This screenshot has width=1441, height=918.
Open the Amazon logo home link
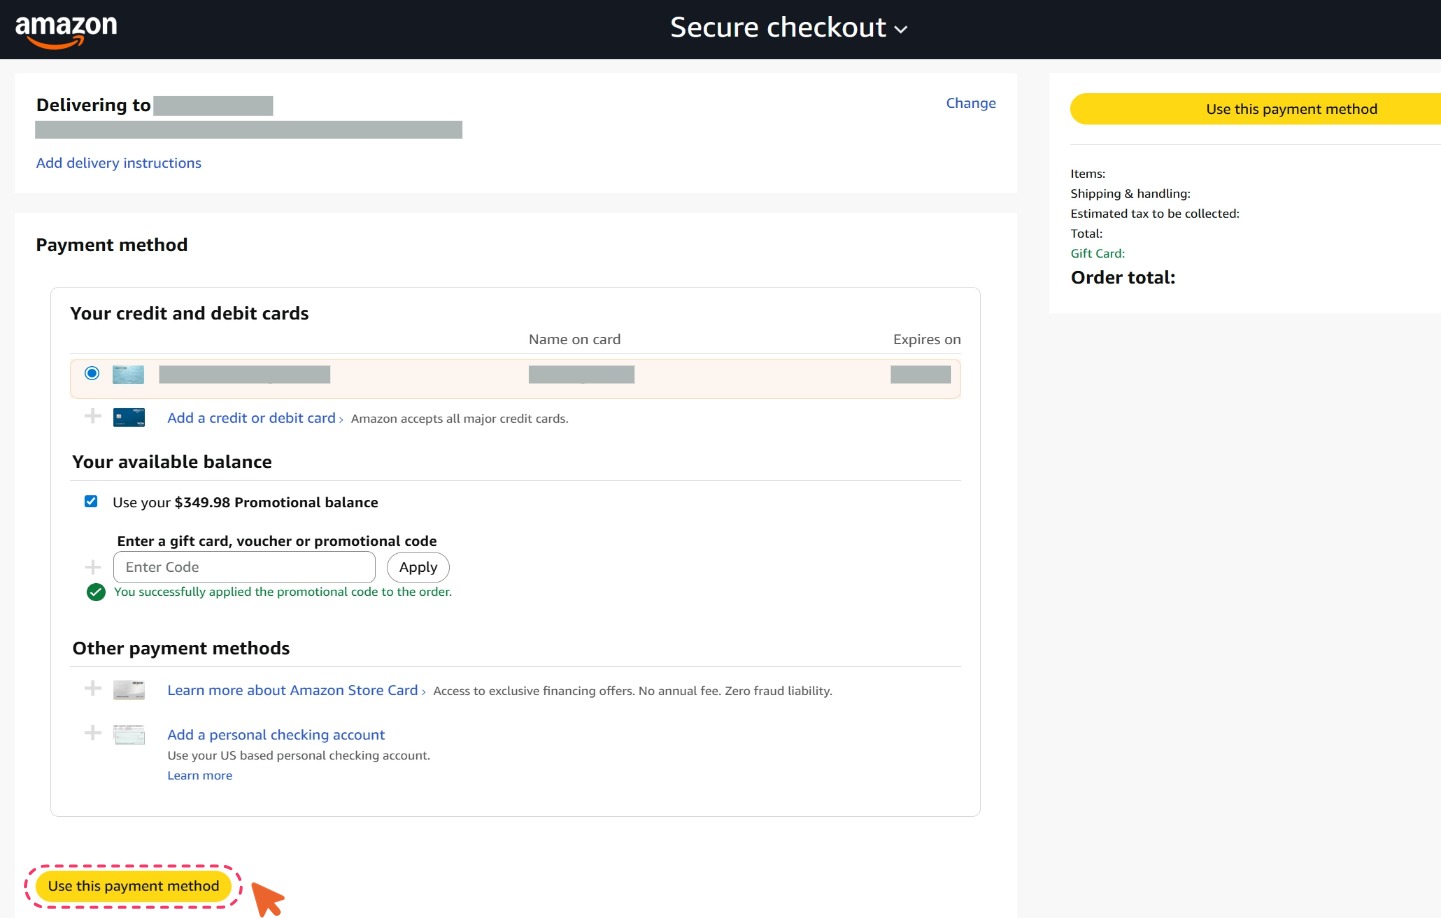coord(66,30)
